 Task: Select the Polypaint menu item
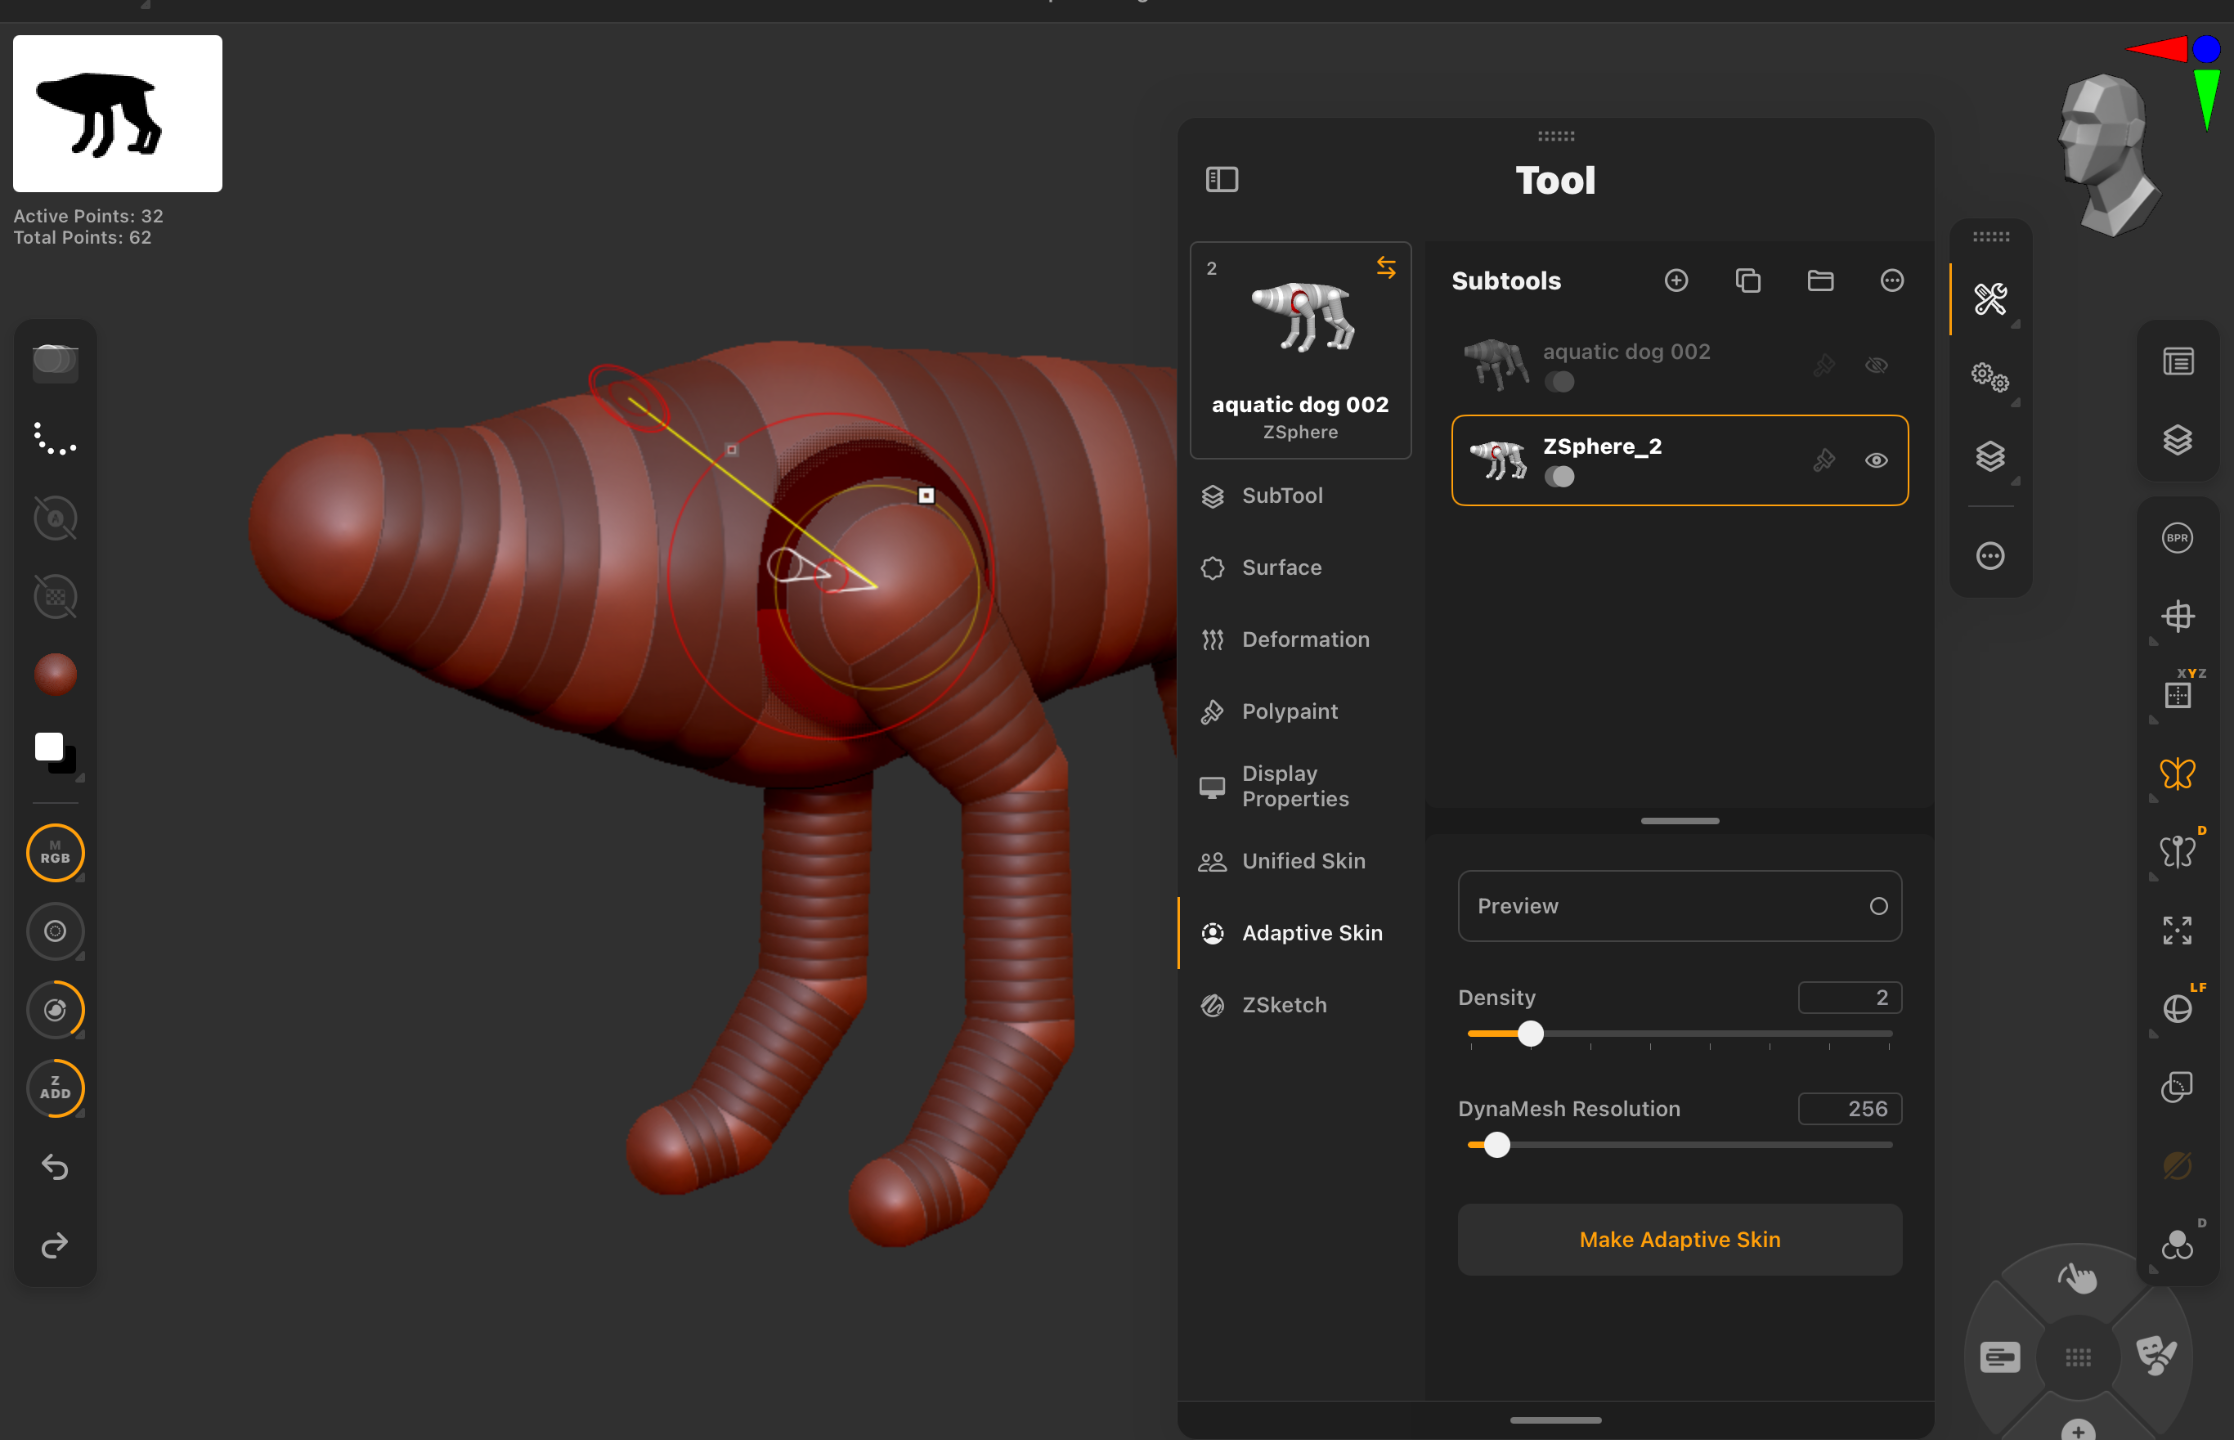click(x=1289, y=712)
